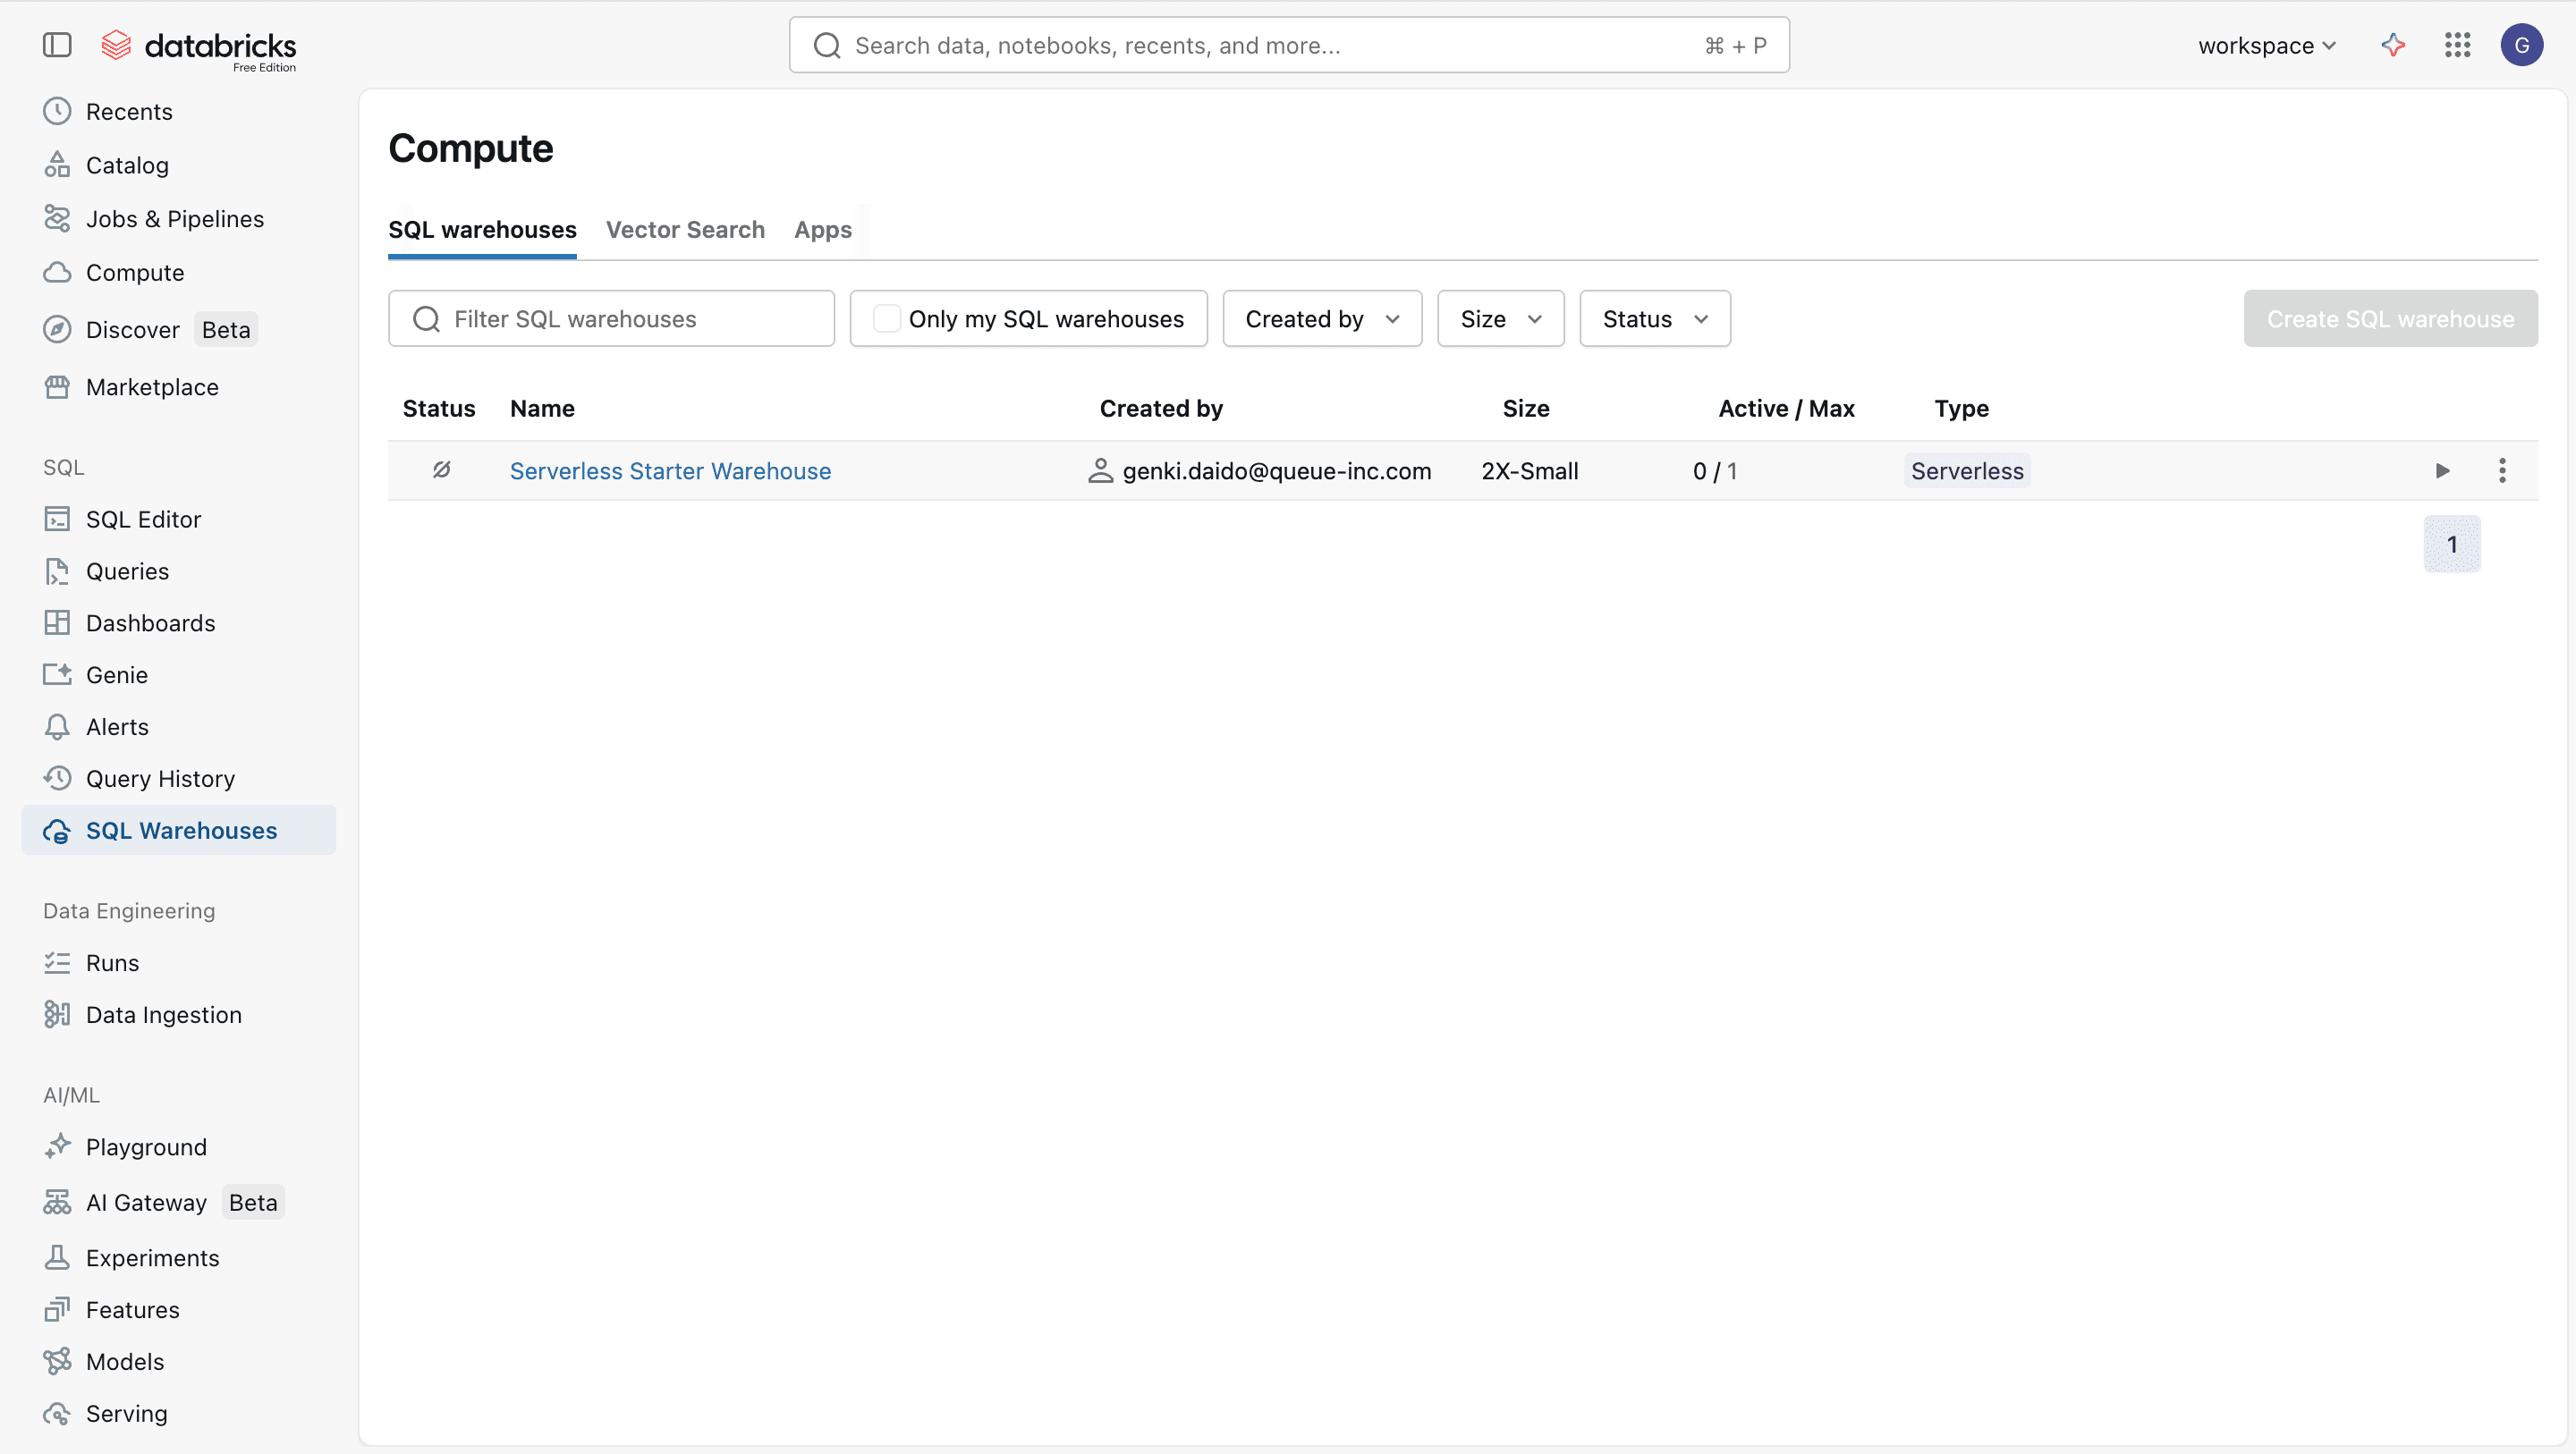Image resolution: width=2576 pixels, height=1454 pixels.
Task: Click the Genie sidebar icon
Action: pos(57,674)
